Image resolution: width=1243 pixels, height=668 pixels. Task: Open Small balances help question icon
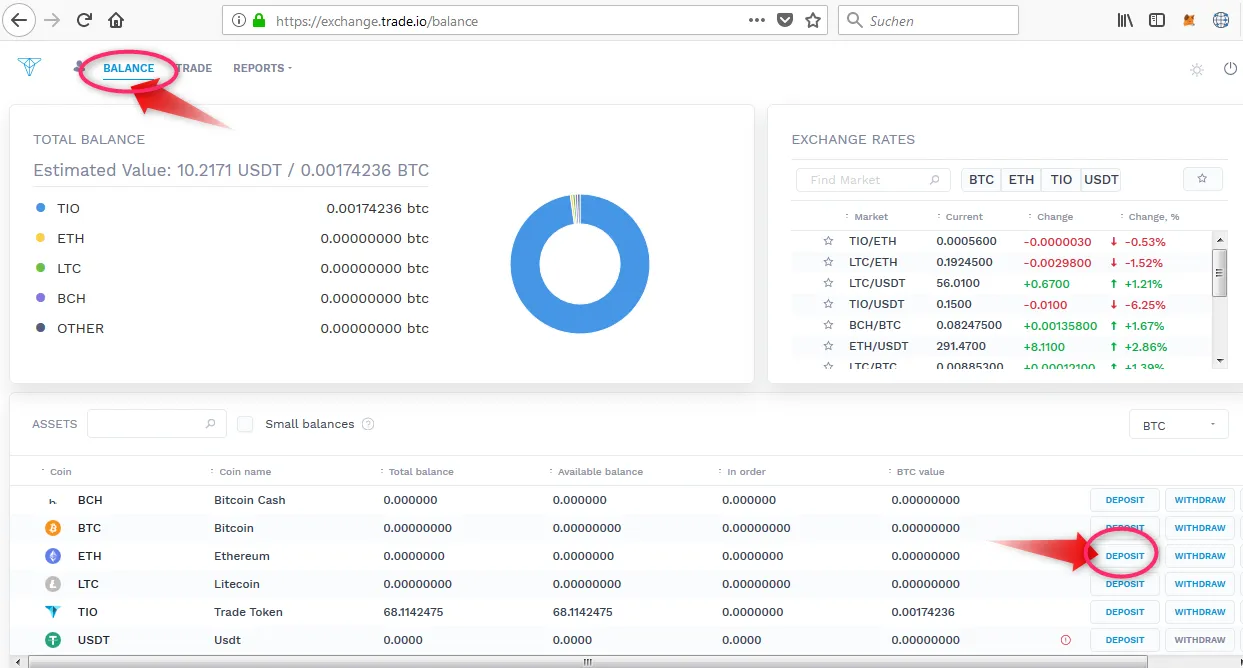click(x=368, y=424)
